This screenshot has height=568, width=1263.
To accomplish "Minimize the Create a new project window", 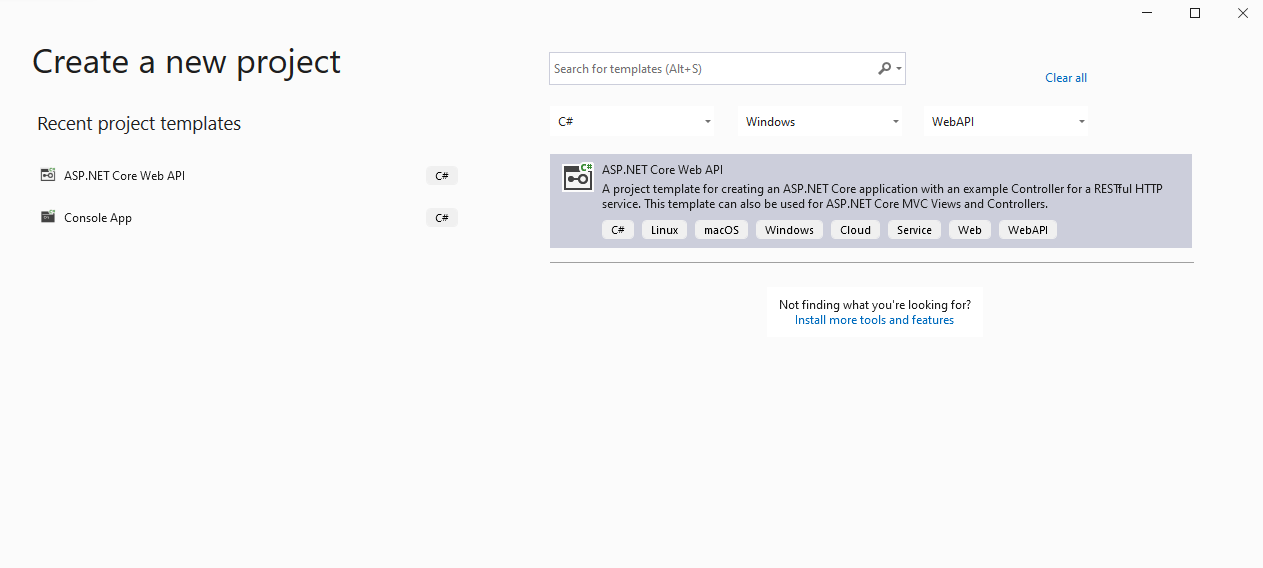I will point(1148,13).
